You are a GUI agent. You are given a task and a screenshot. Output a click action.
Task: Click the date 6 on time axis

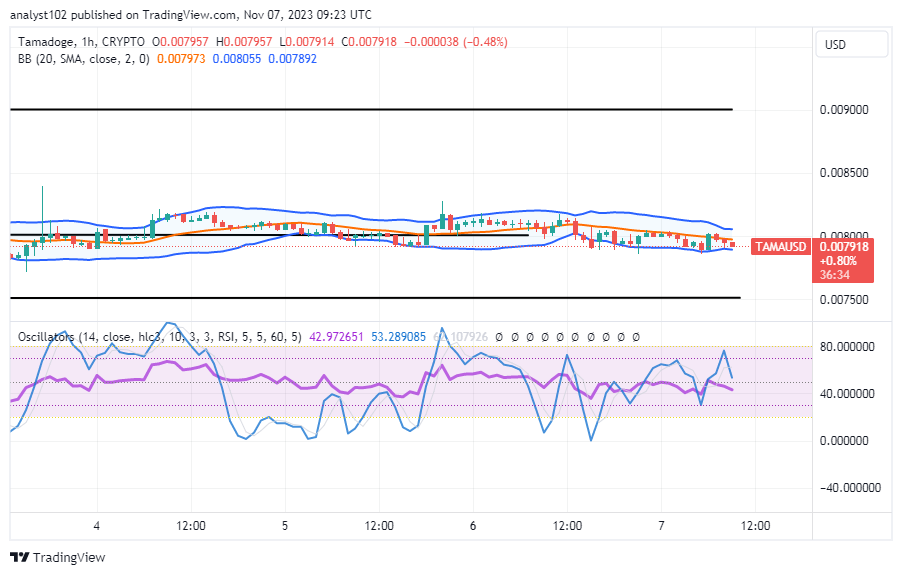[x=473, y=526]
